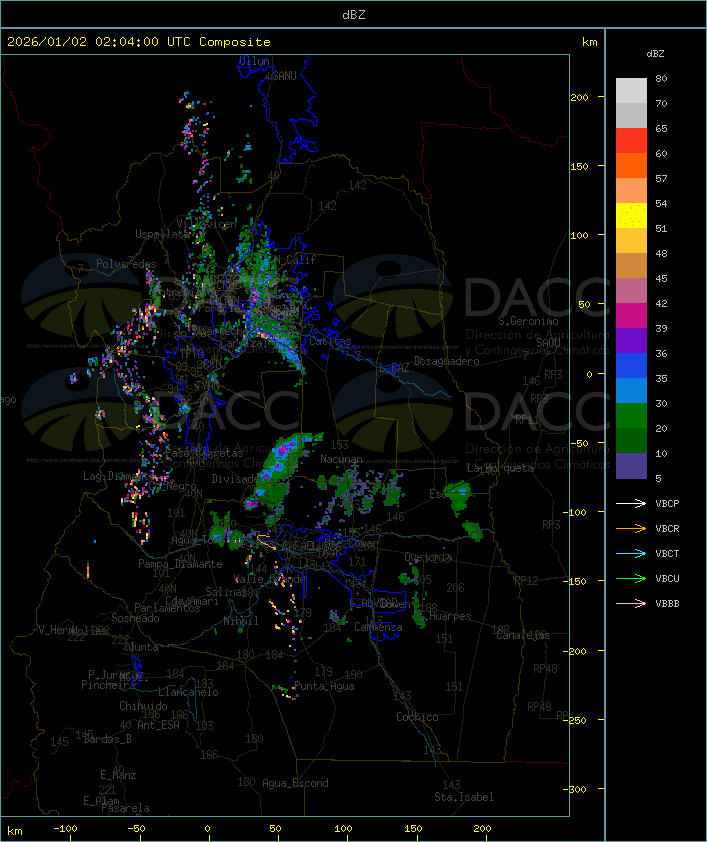Select the magenta 39-42 dBZ legend swatch
Screen dimensions: 707x842
(631, 316)
